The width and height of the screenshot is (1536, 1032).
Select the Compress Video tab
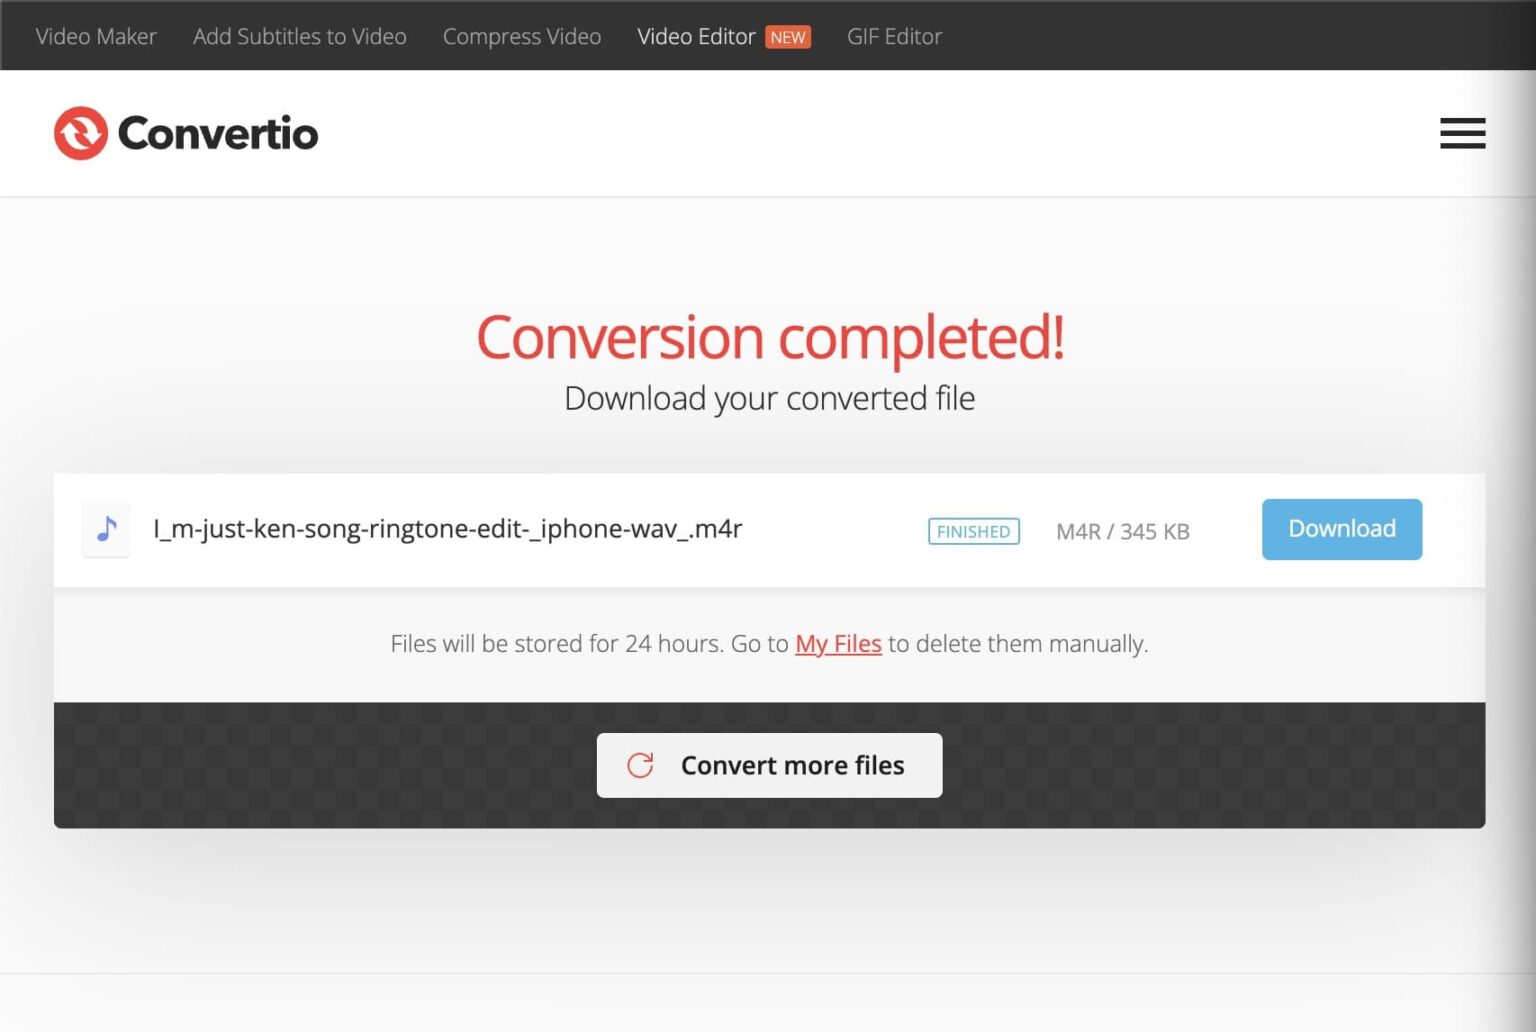pyautogui.click(x=521, y=36)
